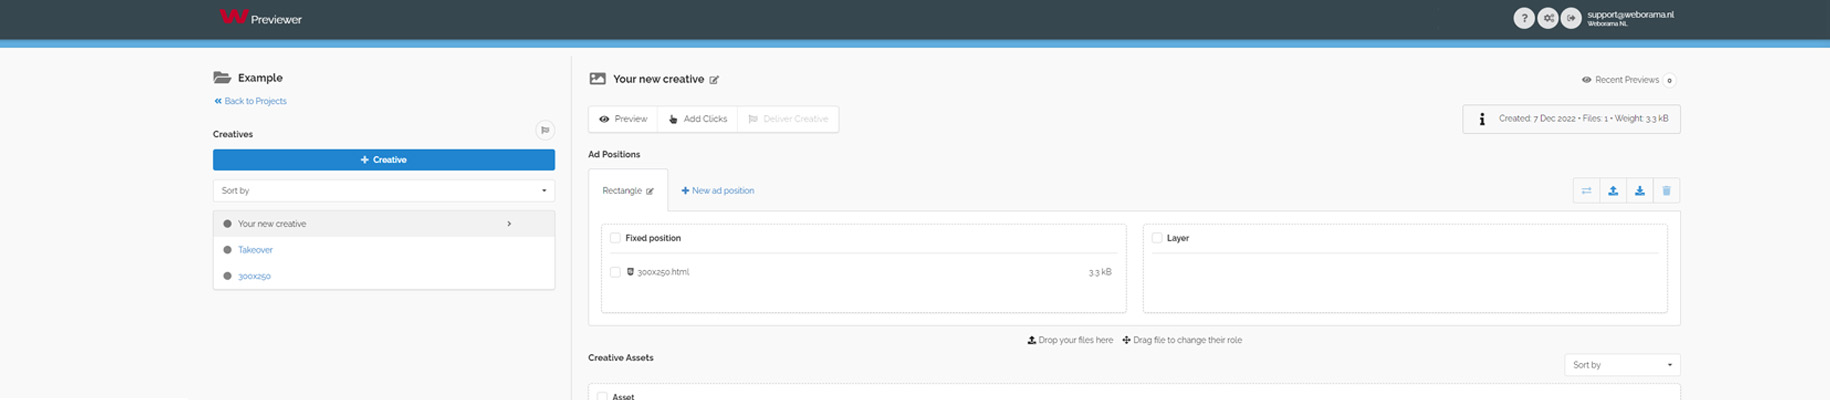The height and width of the screenshot is (400, 1830).
Task: Click the Ad Positions heading
Action: point(614,154)
